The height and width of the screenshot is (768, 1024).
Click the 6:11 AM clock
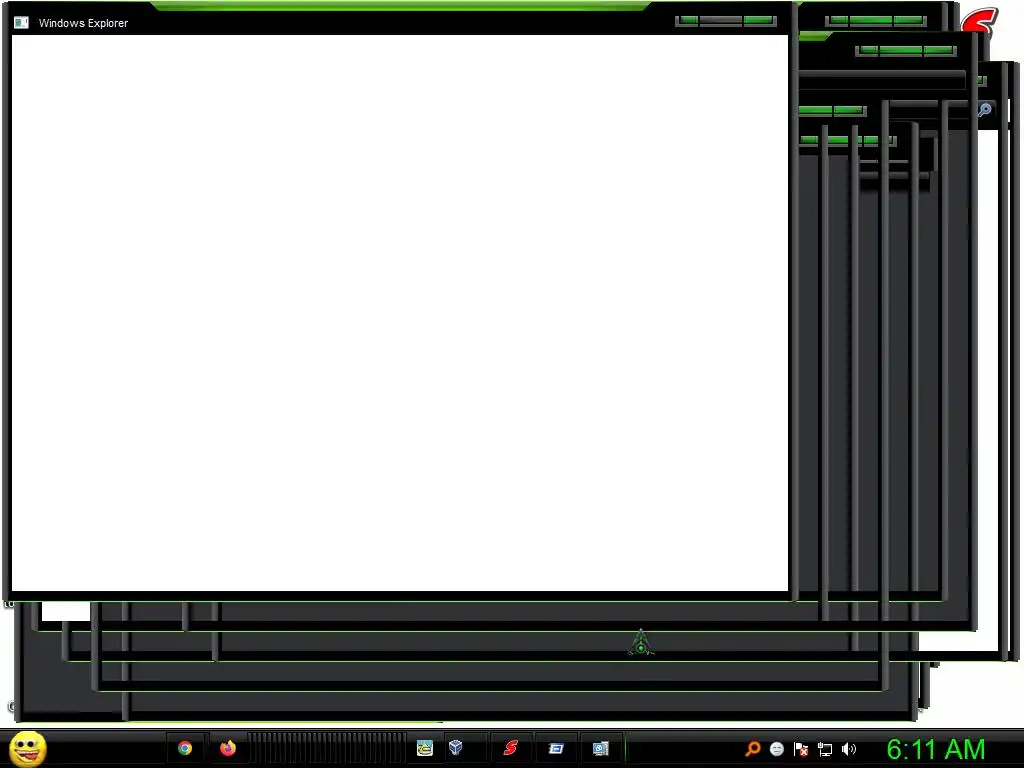(936, 749)
